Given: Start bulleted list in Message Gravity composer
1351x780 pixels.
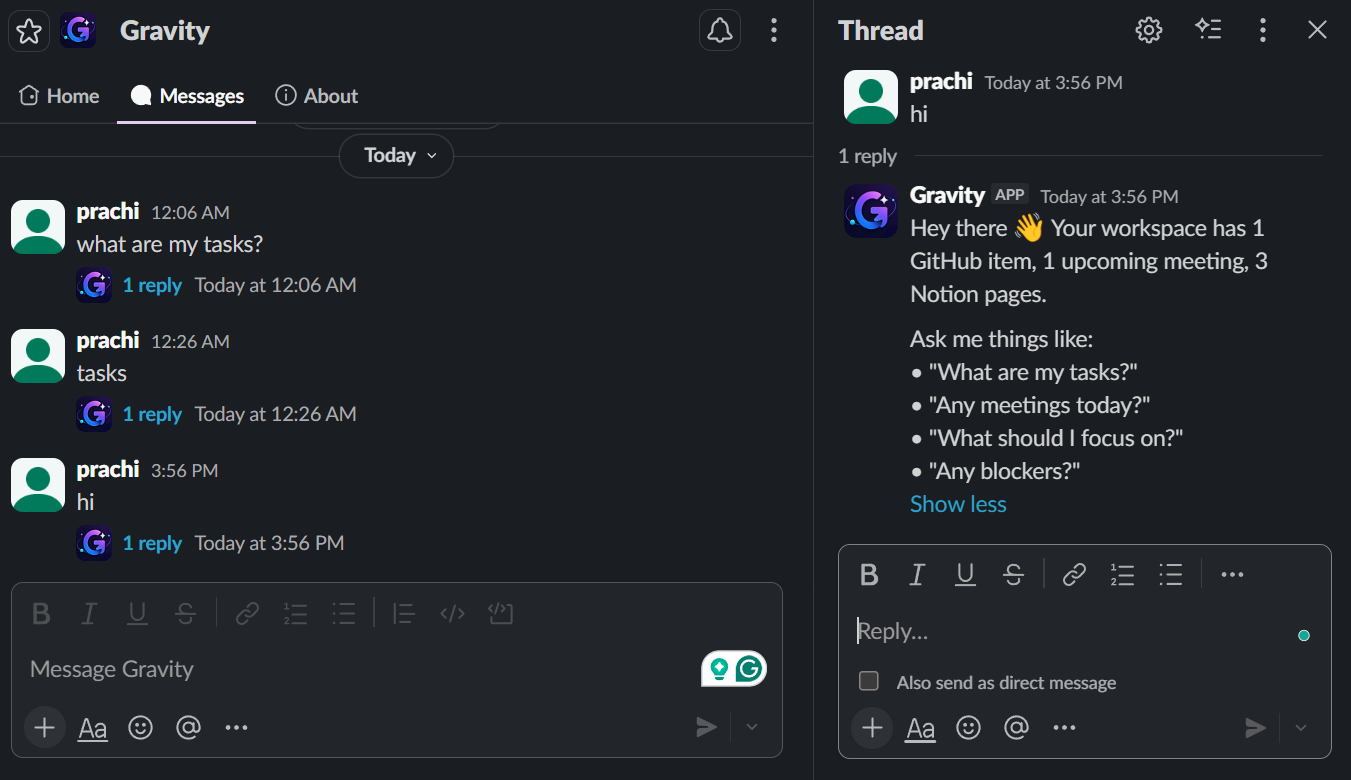Looking at the screenshot, I should click(343, 613).
